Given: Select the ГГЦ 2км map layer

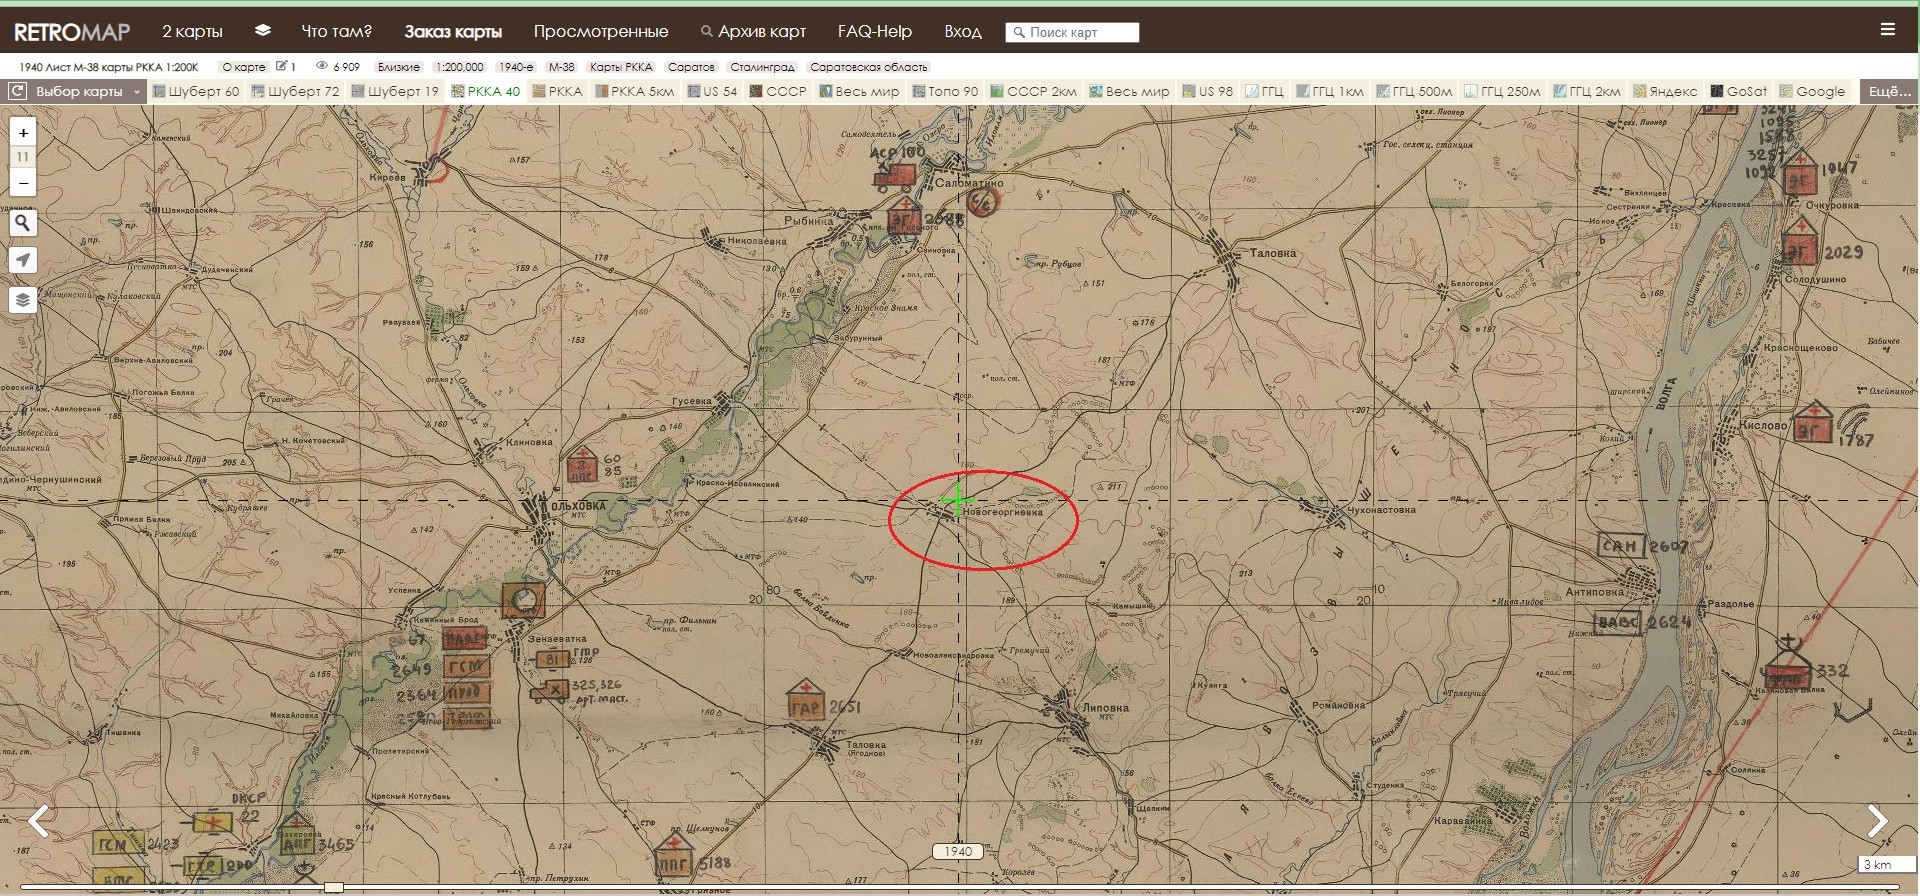Looking at the screenshot, I should (1587, 91).
